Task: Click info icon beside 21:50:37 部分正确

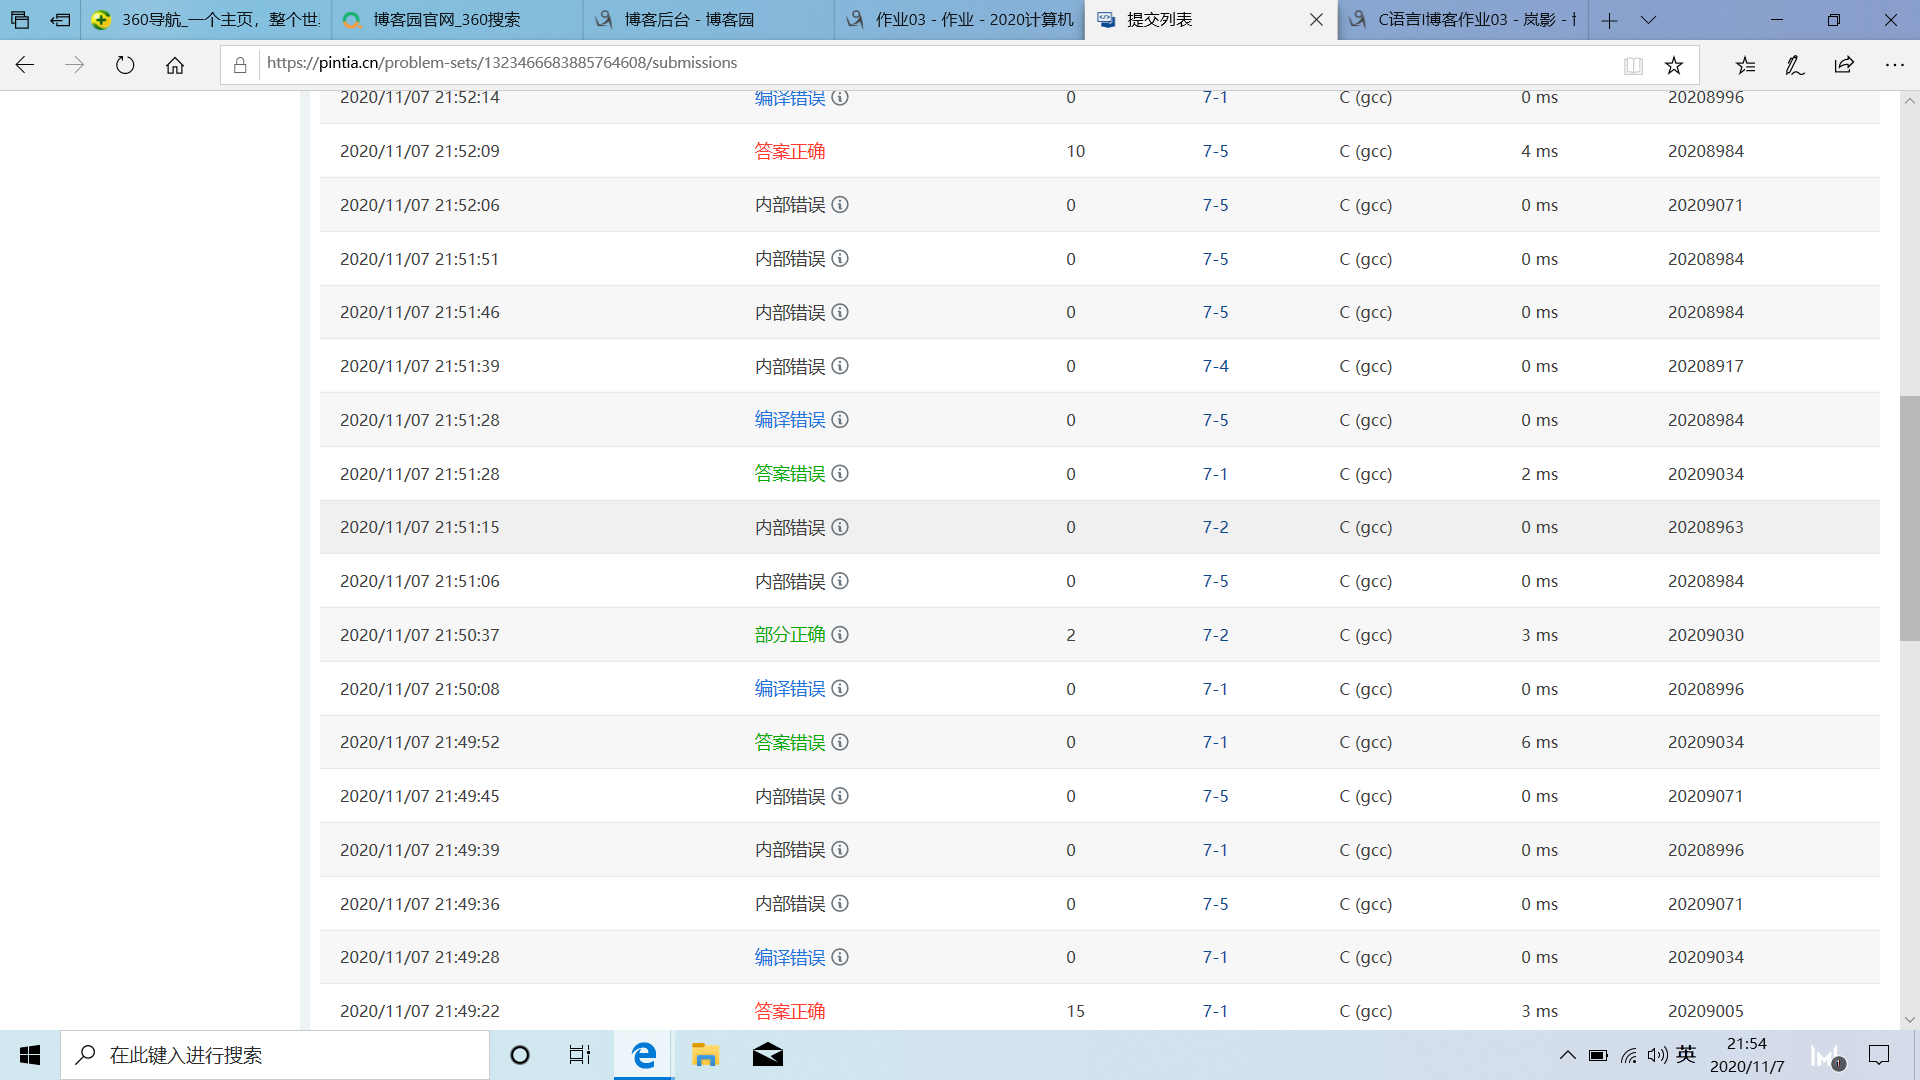Action: 840,634
